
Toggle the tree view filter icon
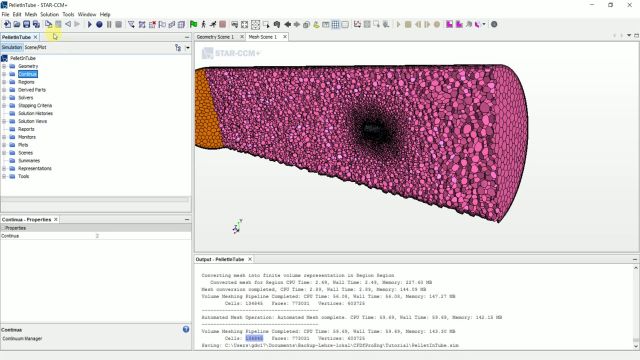coord(178,48)
